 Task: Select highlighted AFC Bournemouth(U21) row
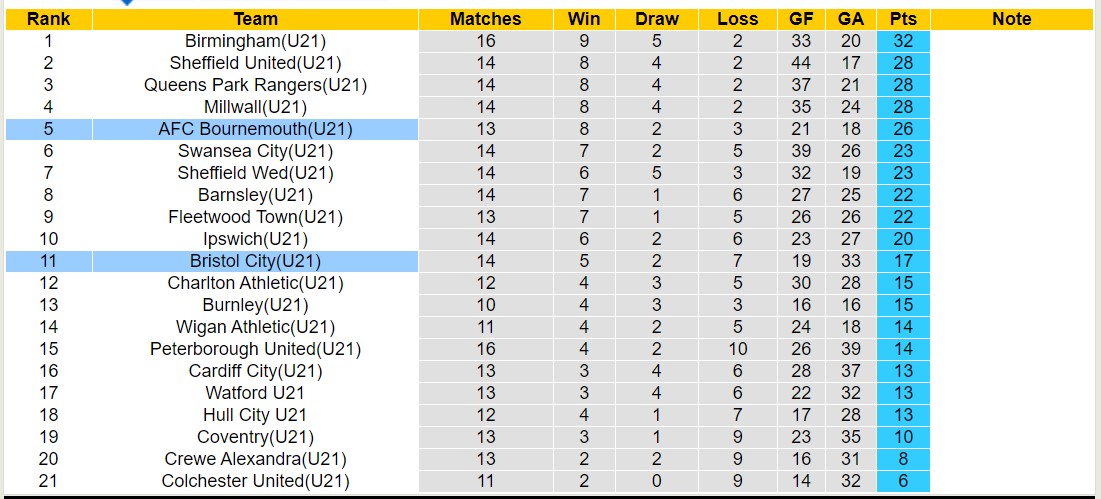click(255, 129)
